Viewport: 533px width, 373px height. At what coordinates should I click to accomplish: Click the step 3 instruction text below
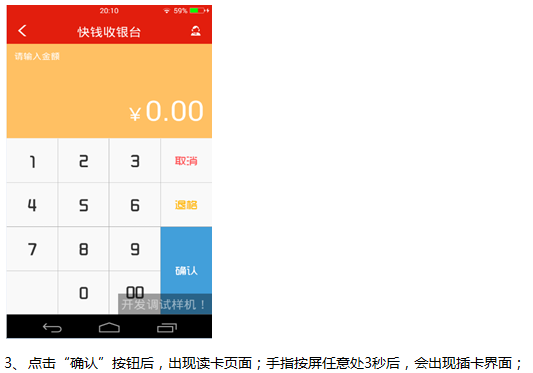click(x=263, y=363)
